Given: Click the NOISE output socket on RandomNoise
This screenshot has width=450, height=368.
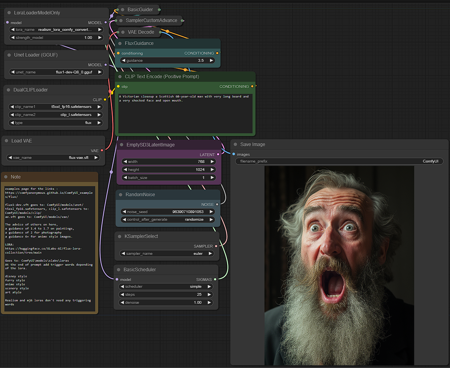Looking at the screenshot, I should pyautogui.click(x=217, y=204).
